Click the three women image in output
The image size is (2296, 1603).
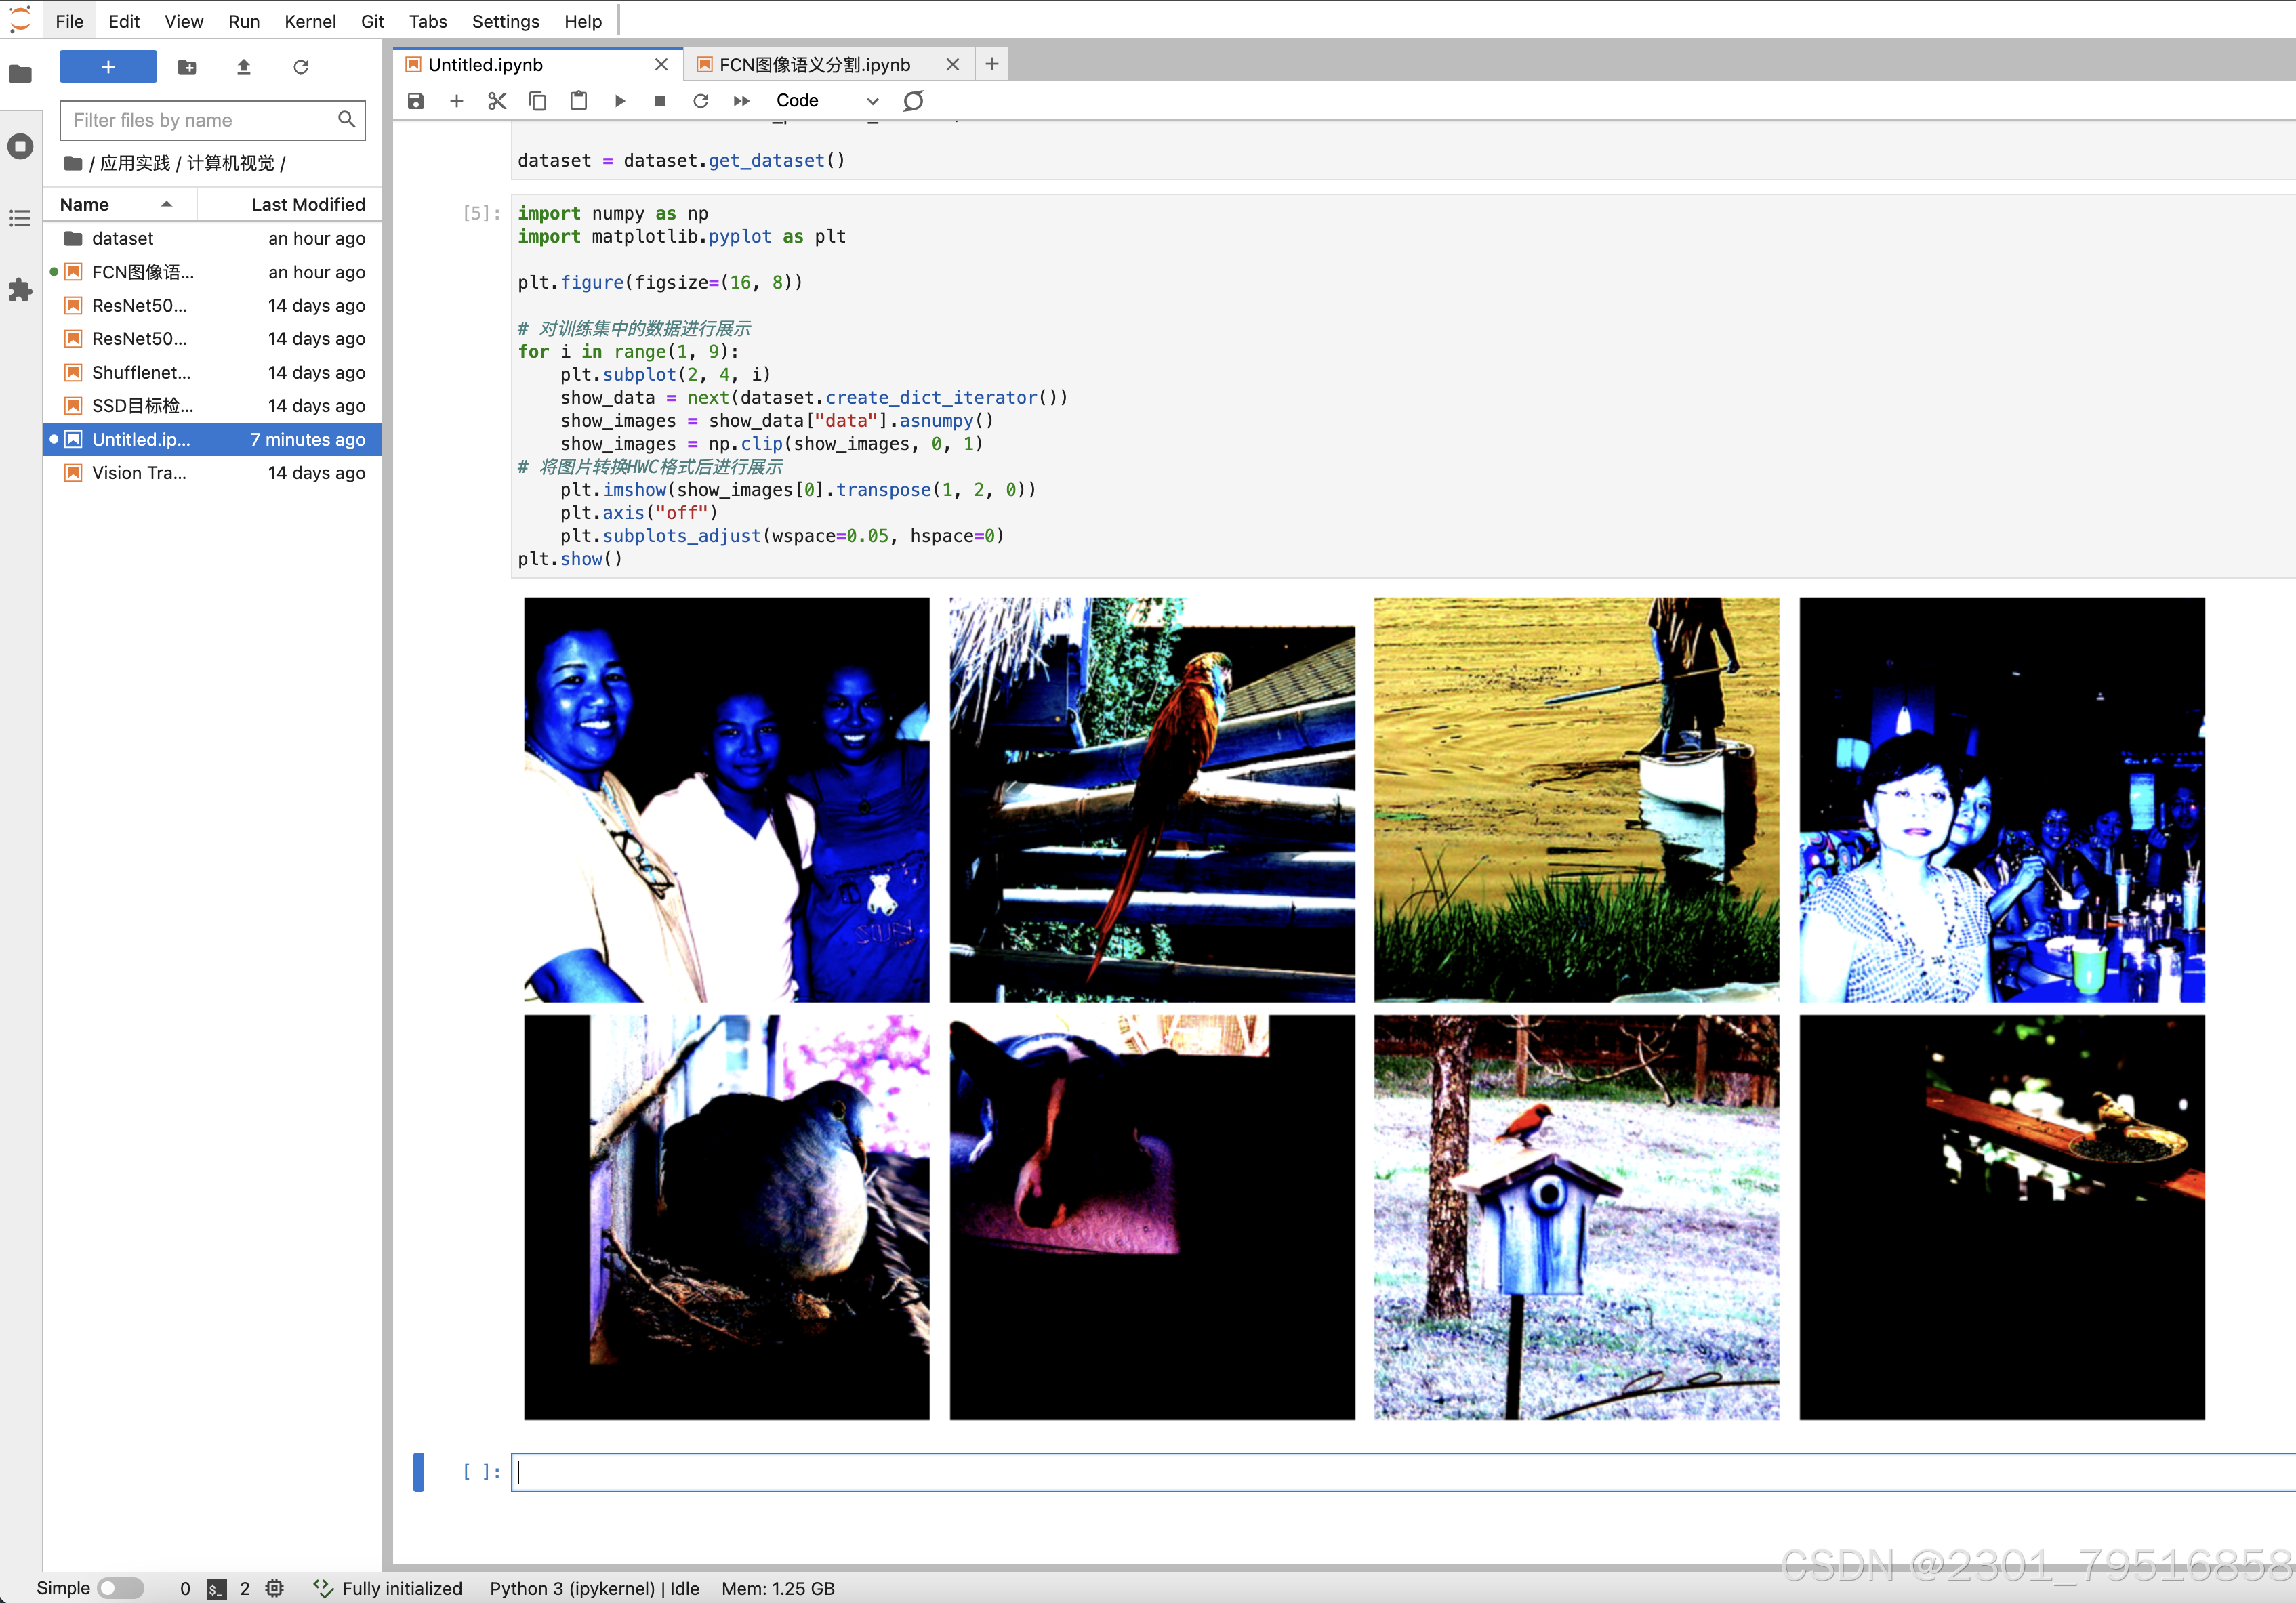point(727,800)
